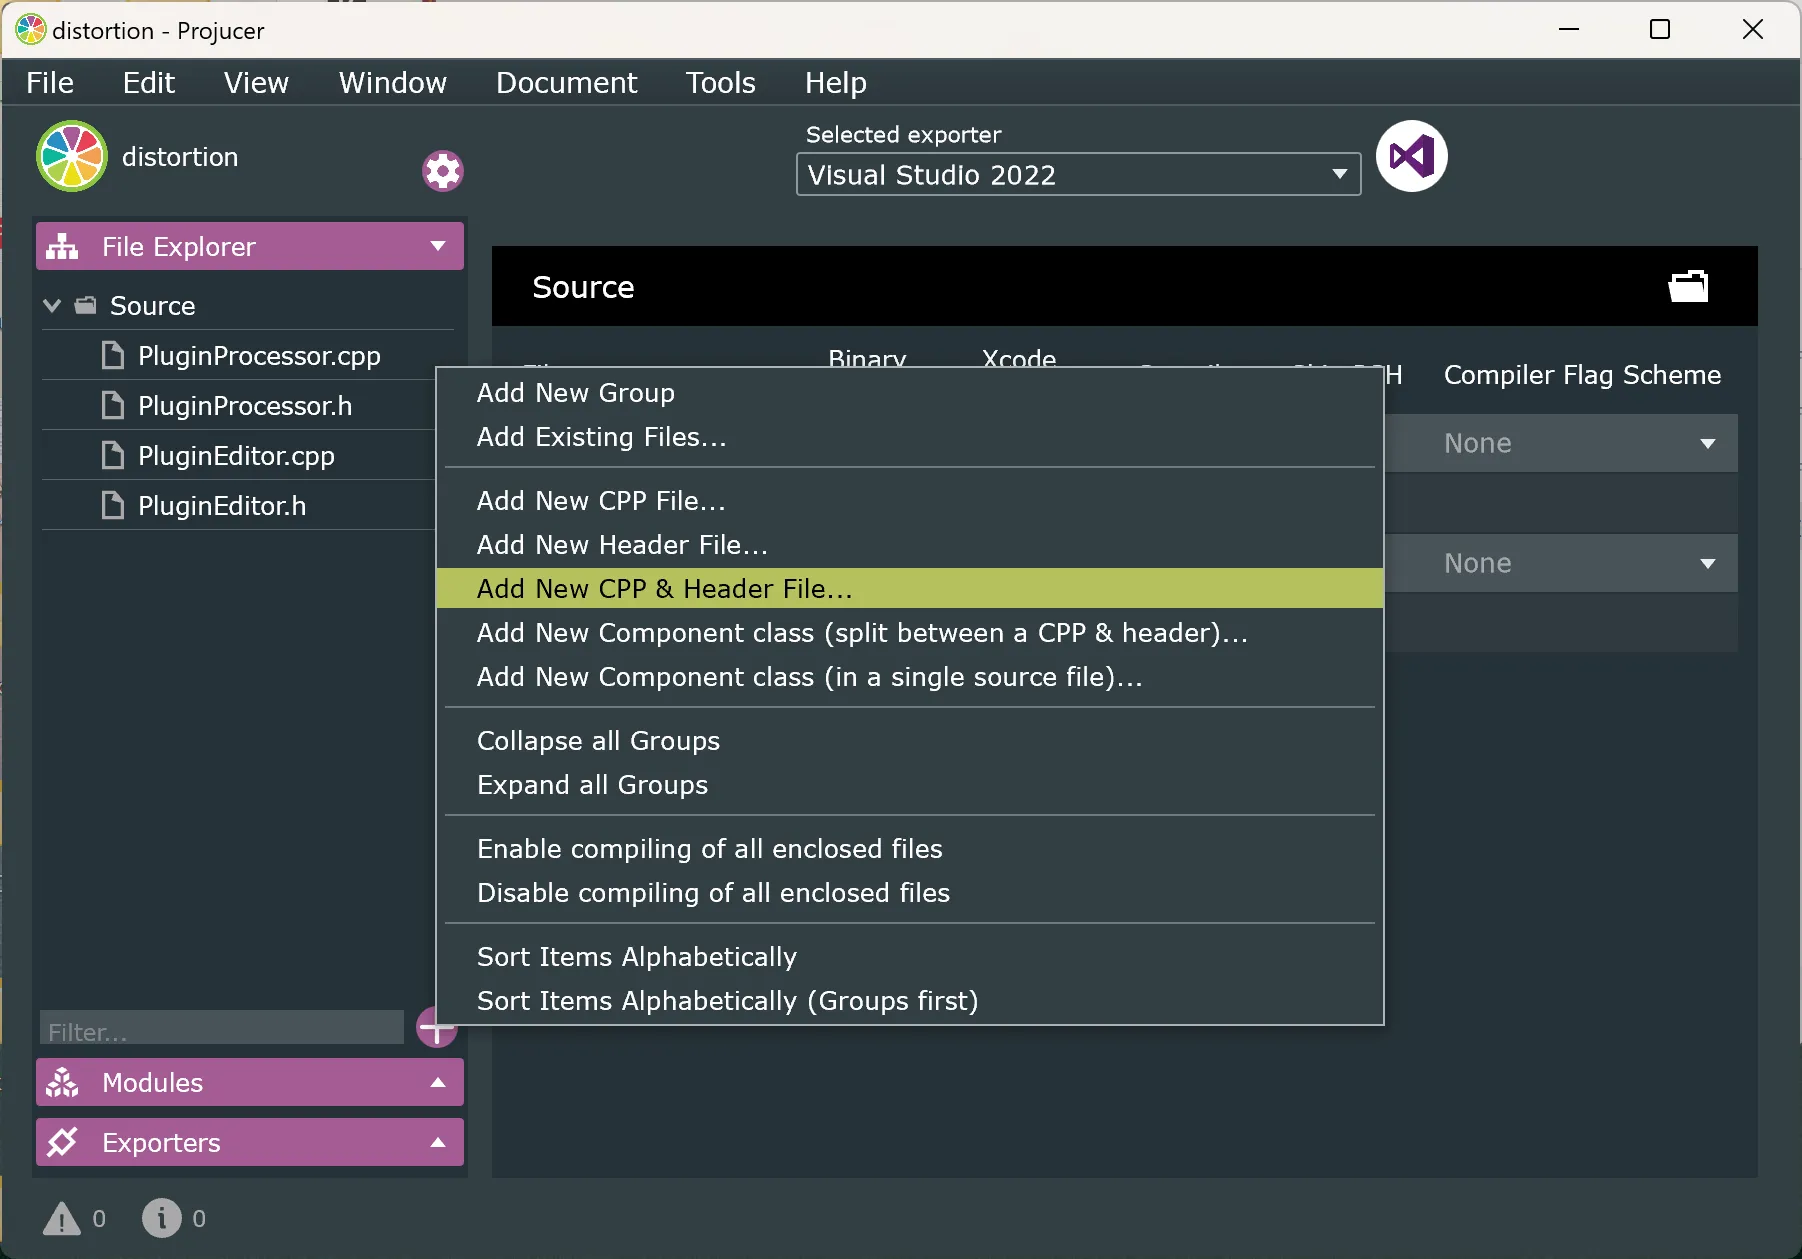Open the File menu
This screenshot has height=1259, width=1802.
[x=50, y=82]
